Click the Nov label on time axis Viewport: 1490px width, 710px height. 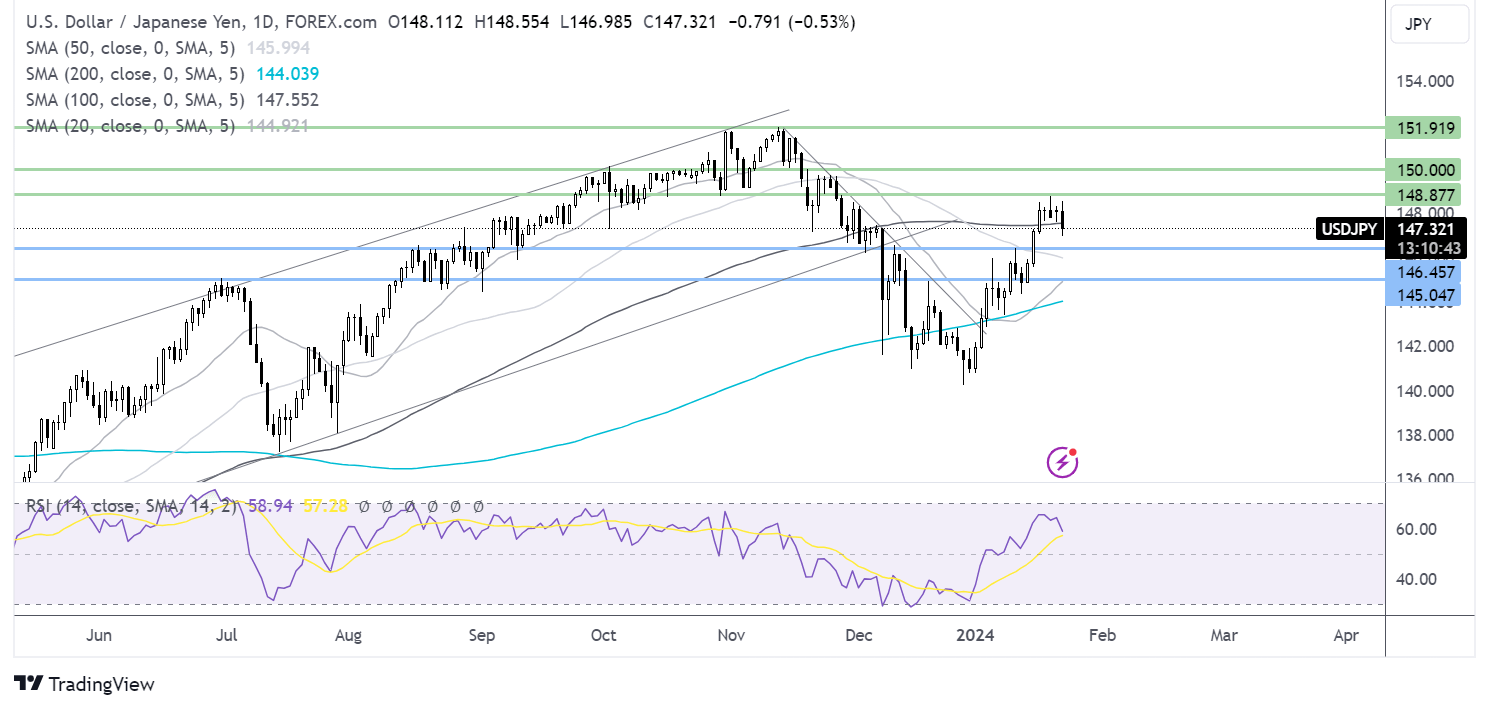coord(731,635)
